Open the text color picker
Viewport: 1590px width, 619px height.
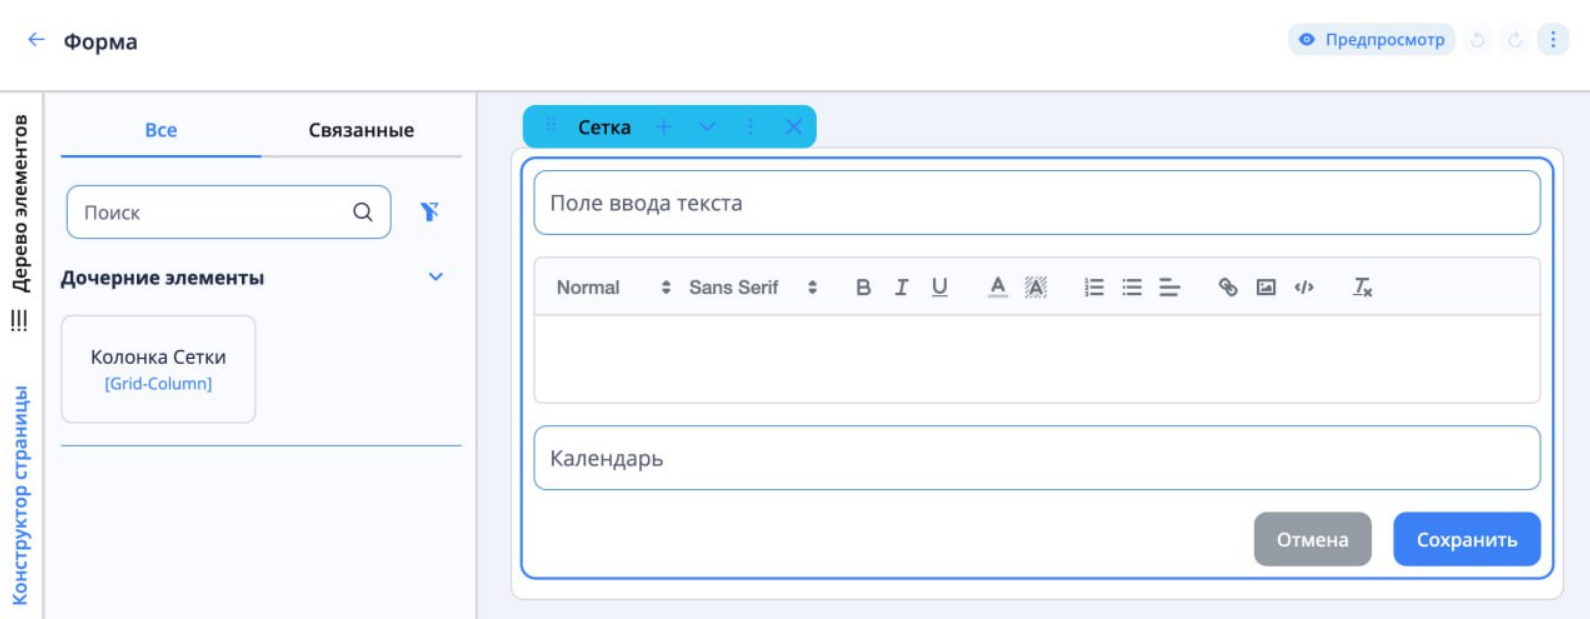(x=997, y=287)
